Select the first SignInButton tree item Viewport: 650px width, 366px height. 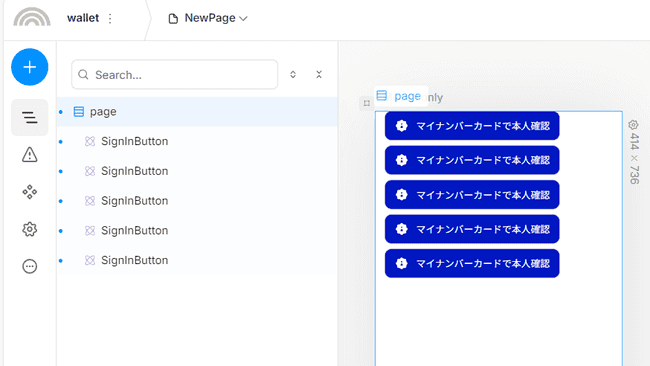pos(197,141)
